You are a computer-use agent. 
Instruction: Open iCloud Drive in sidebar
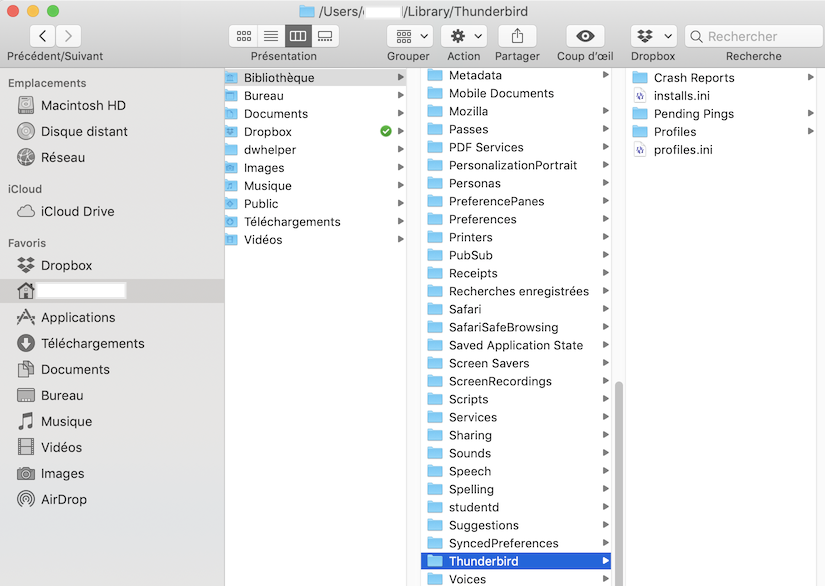(112, 211)
